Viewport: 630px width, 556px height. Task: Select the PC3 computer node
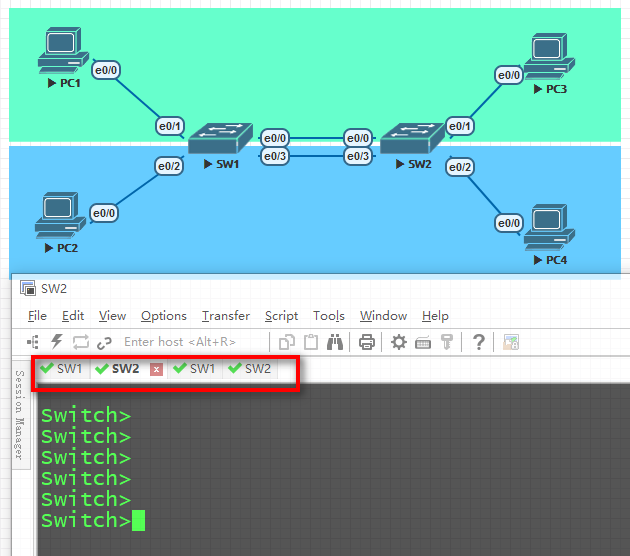coord(549,57)
